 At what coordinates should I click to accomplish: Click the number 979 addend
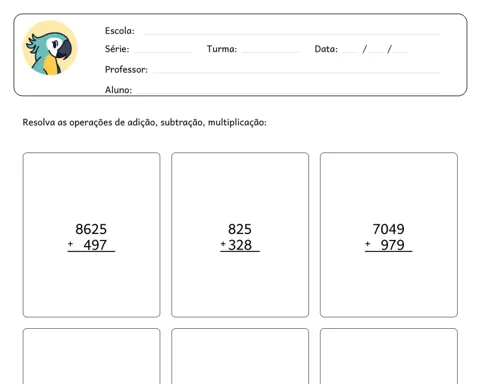coord(392,245)
